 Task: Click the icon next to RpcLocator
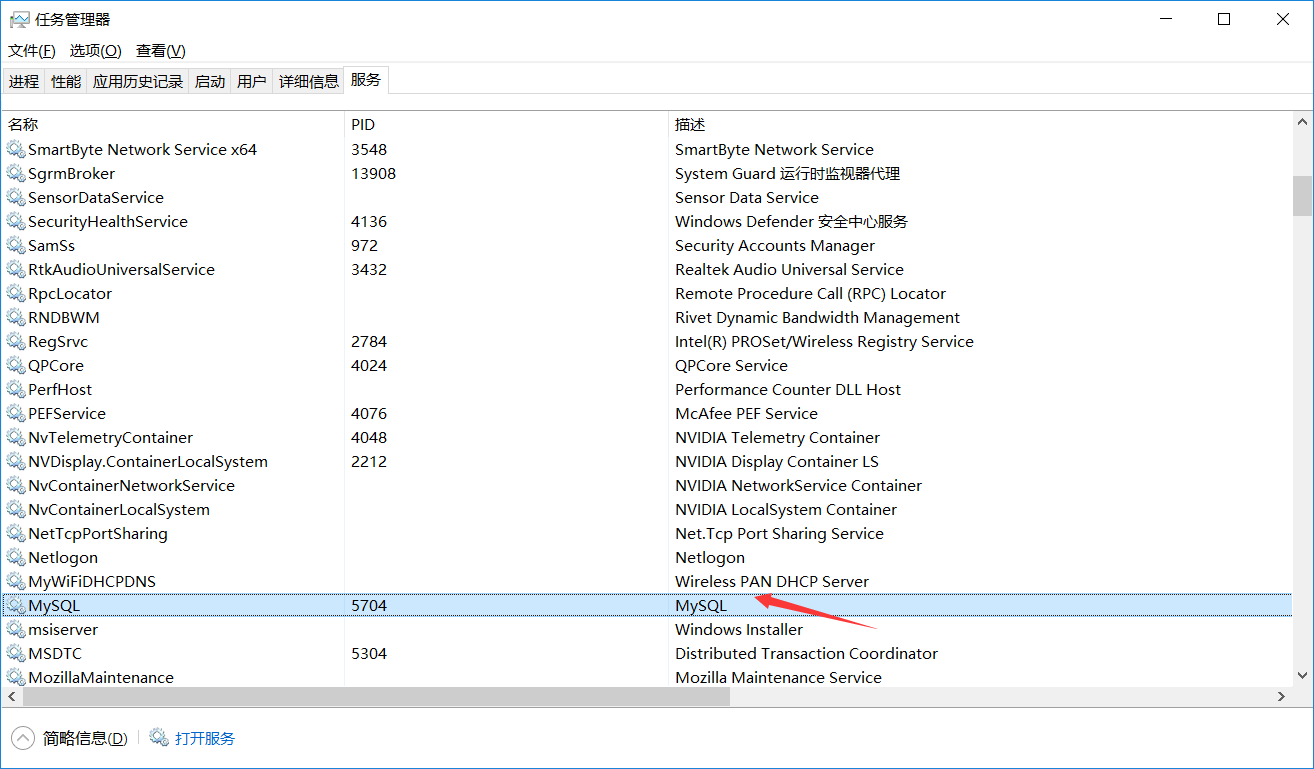point(15,294)
